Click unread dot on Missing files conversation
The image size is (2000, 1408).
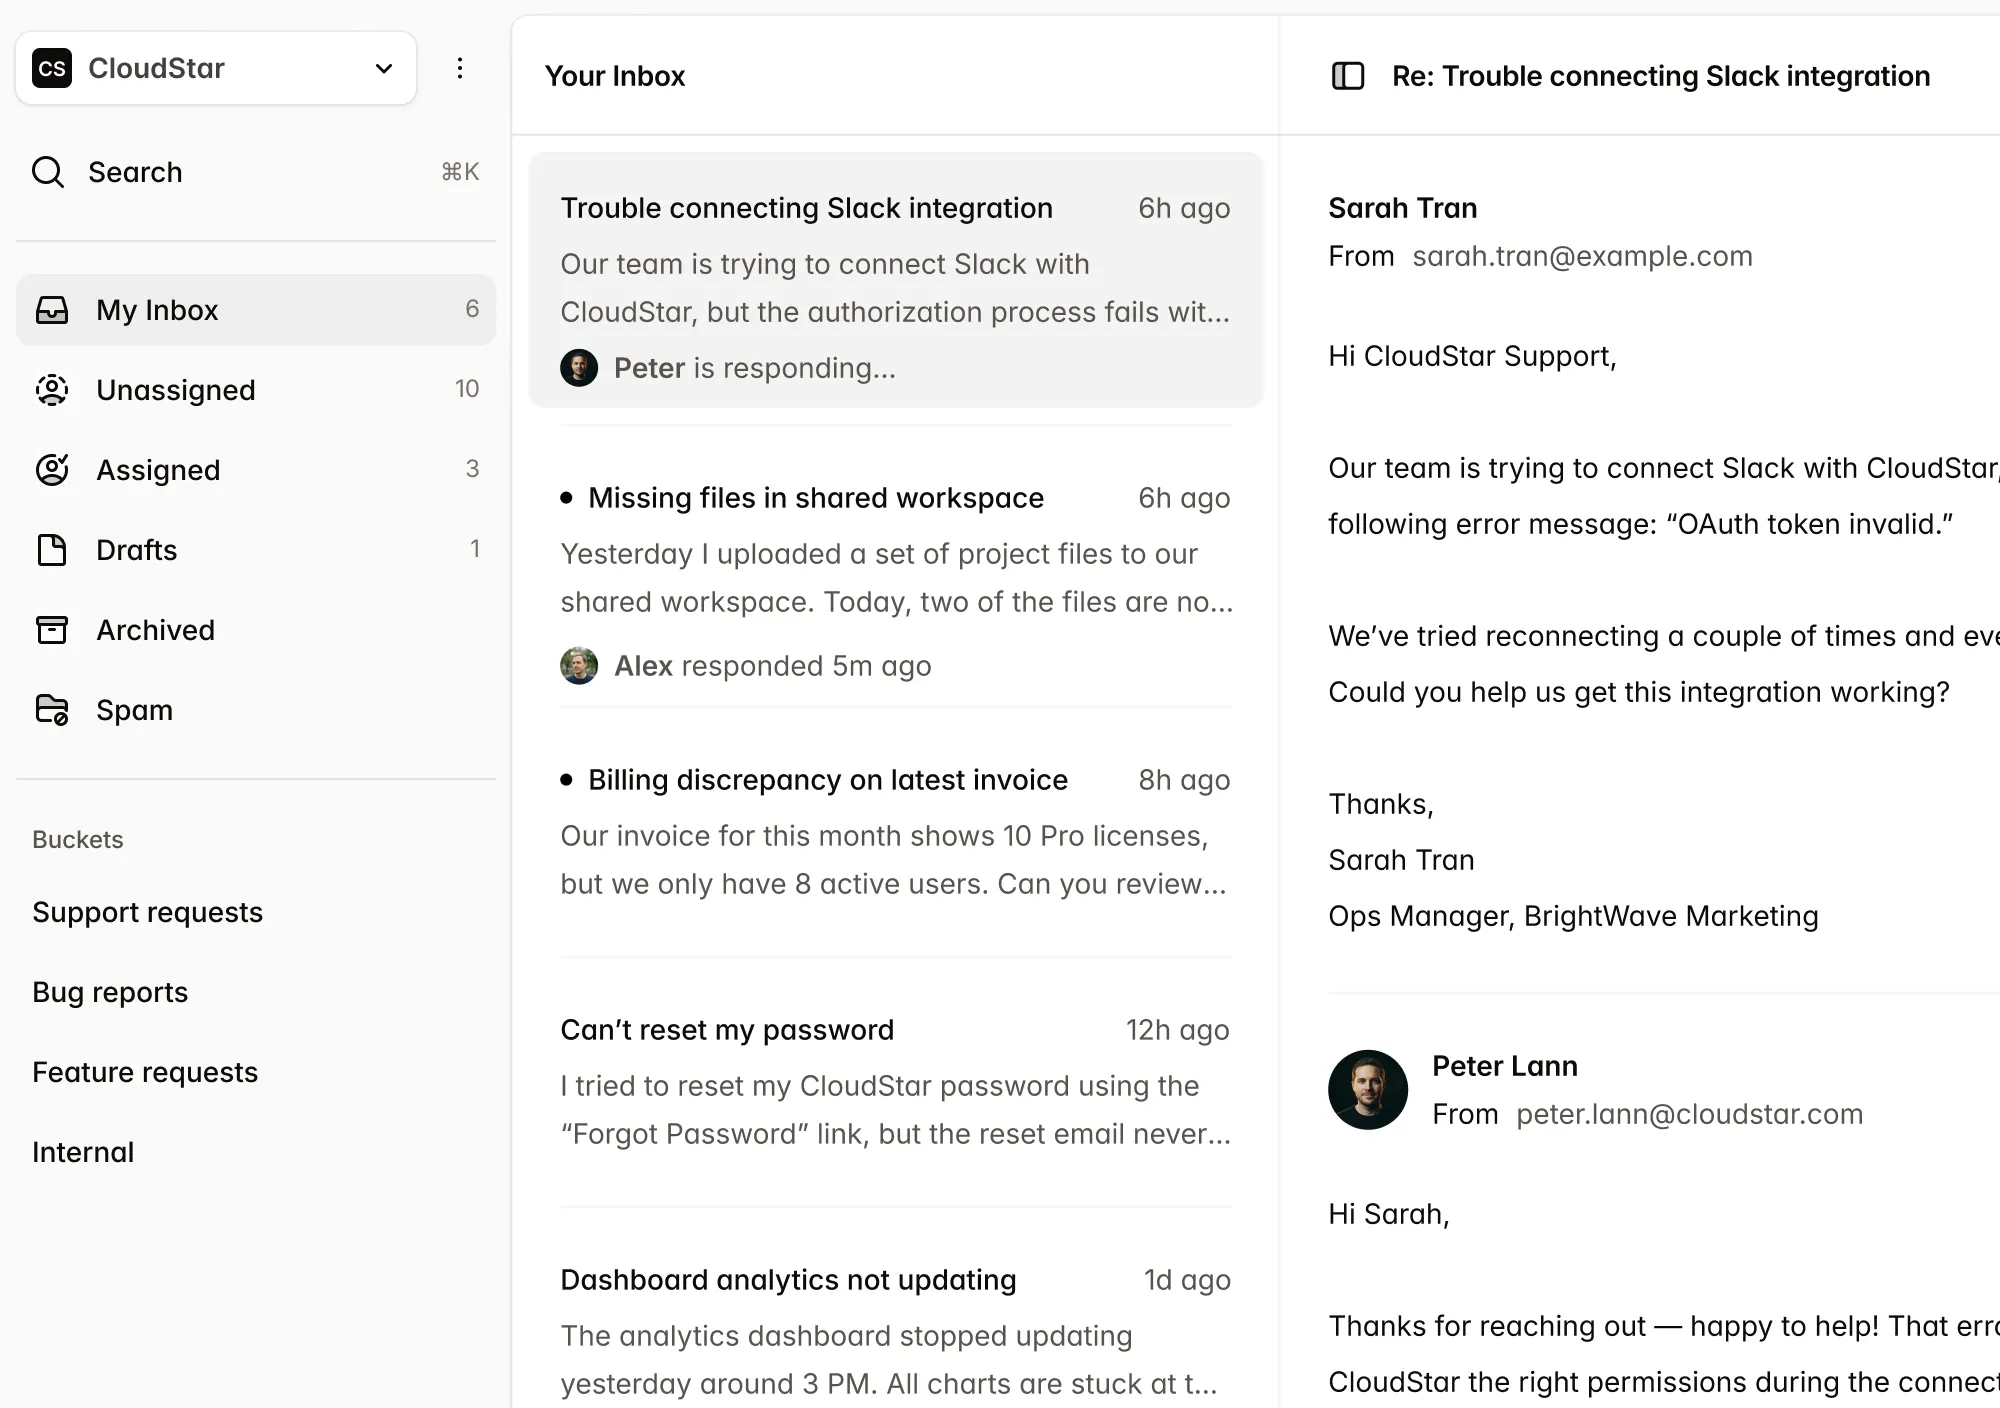coord(568,497)
